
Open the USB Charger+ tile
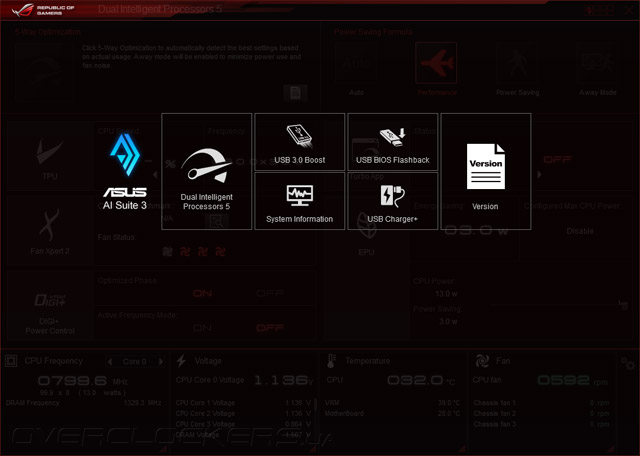click(393, 201)
